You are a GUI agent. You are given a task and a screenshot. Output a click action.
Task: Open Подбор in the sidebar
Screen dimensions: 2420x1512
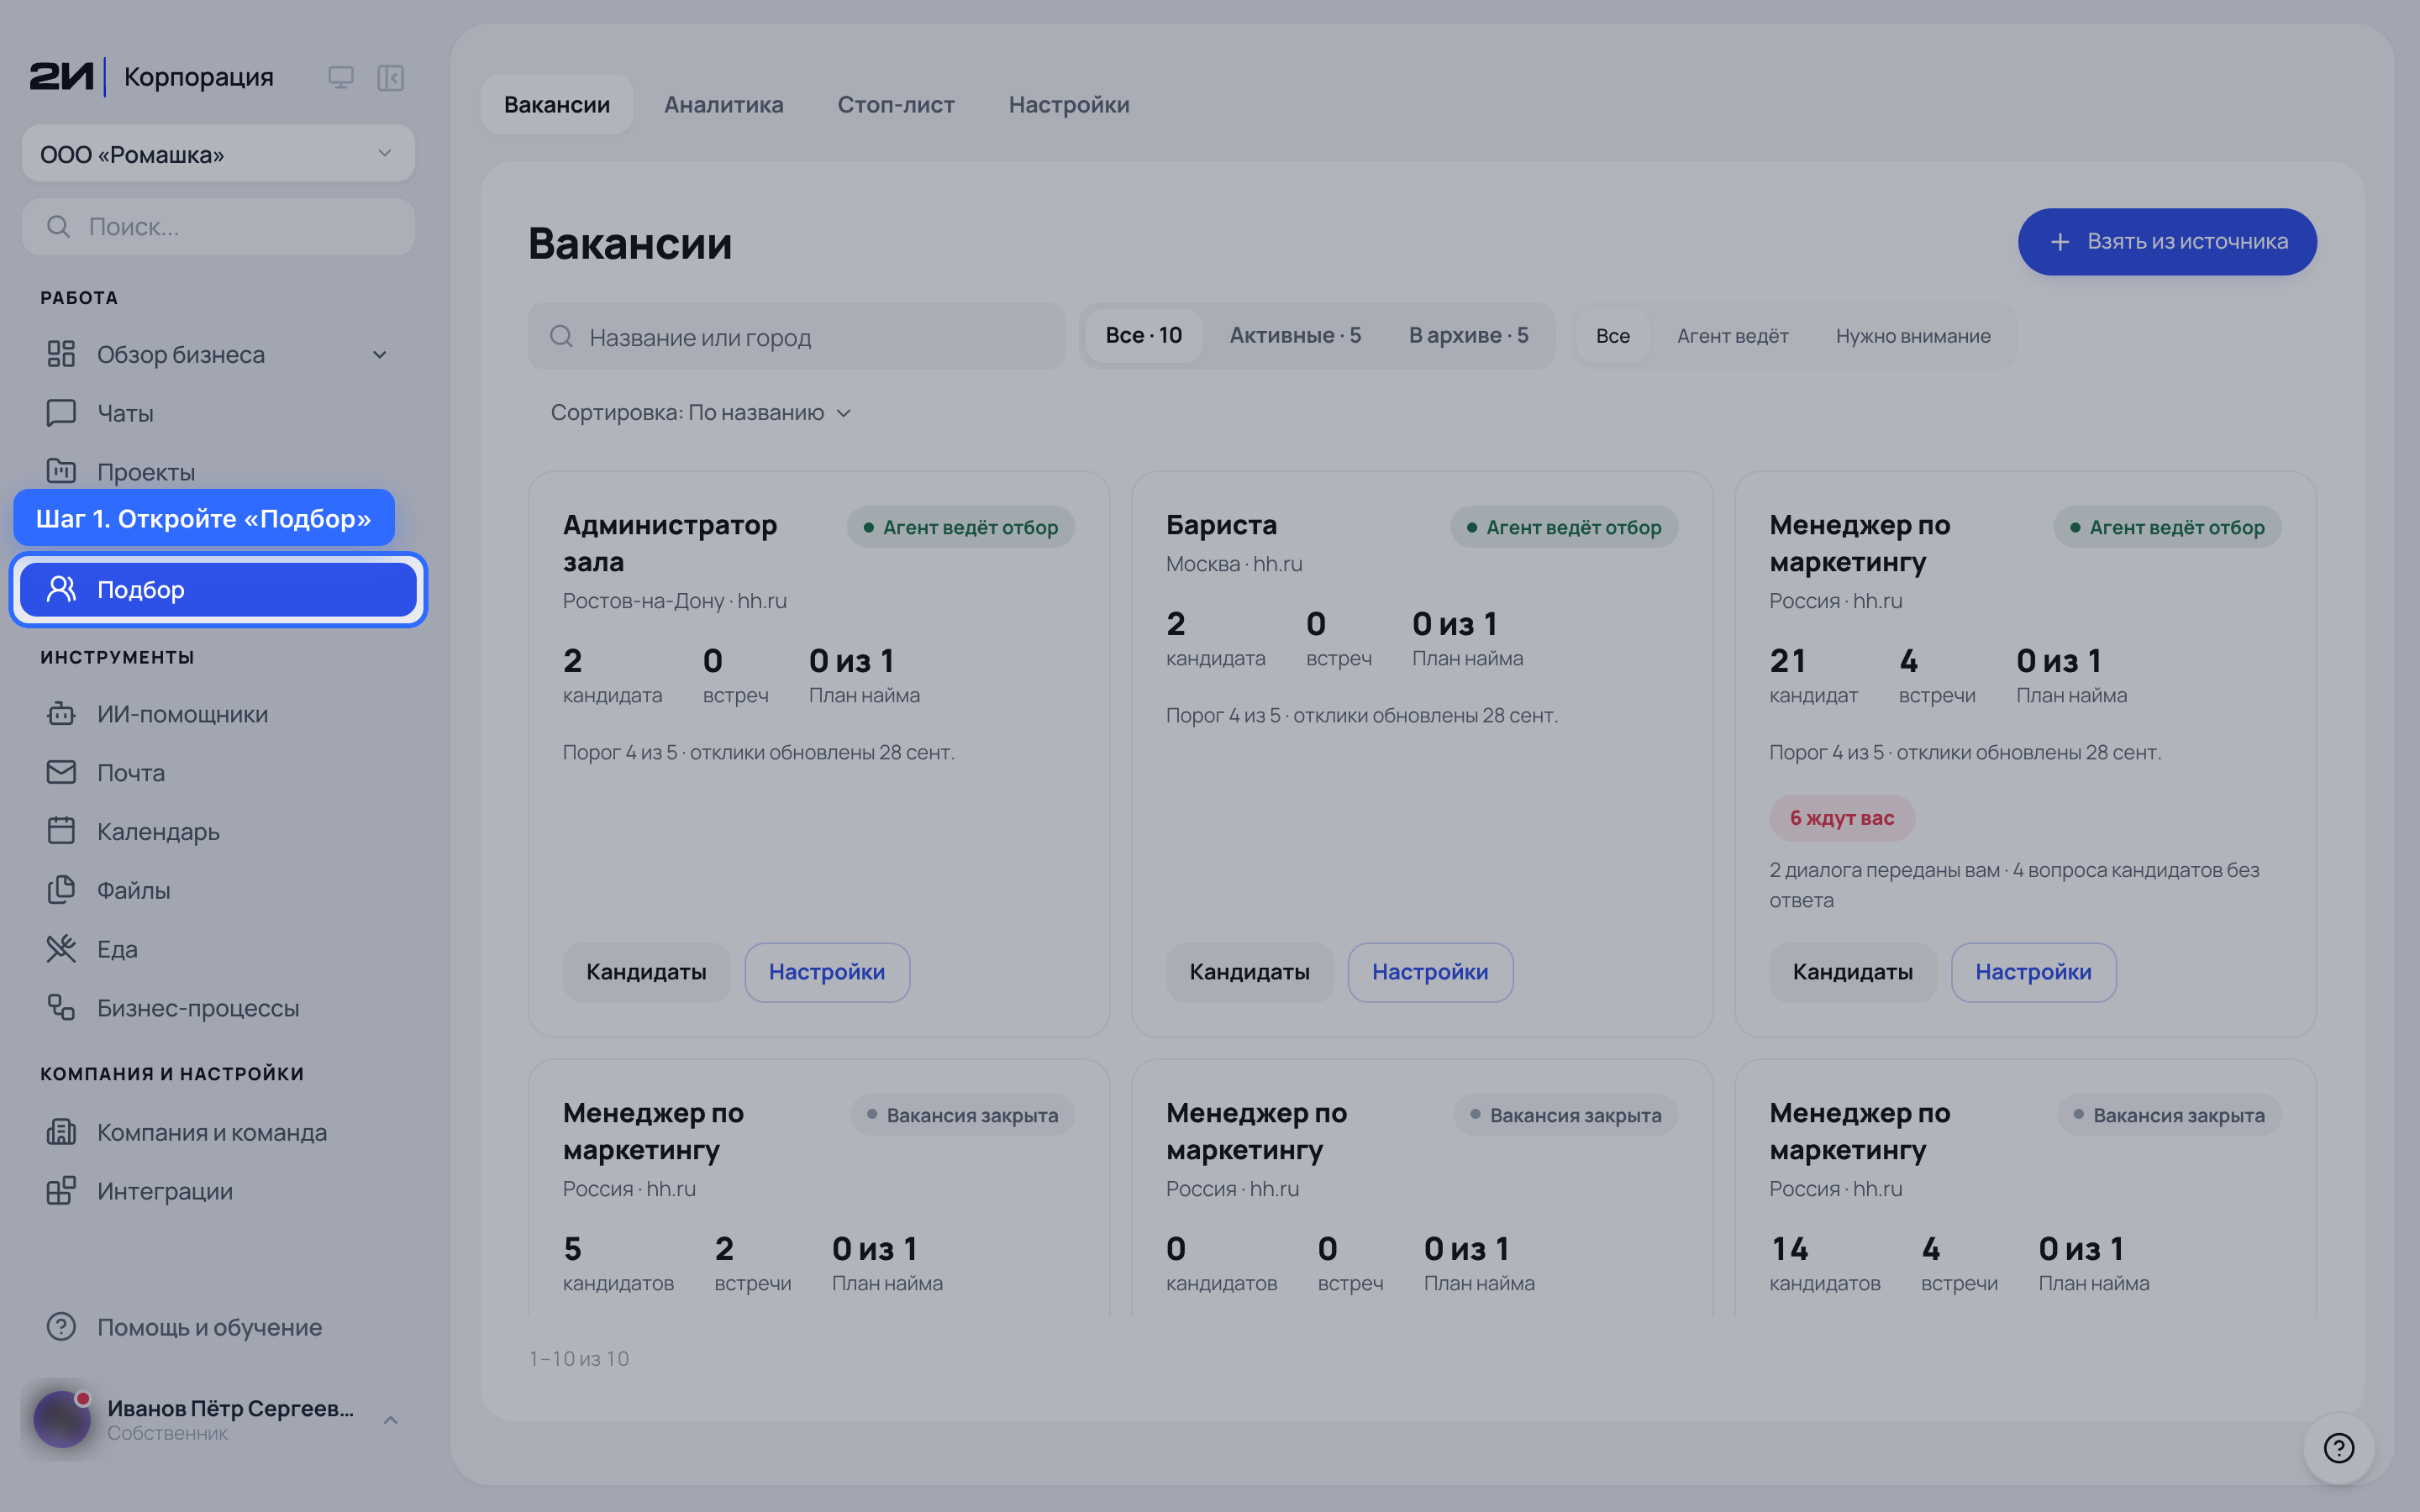pyautogui.click(x=218, y=589)
